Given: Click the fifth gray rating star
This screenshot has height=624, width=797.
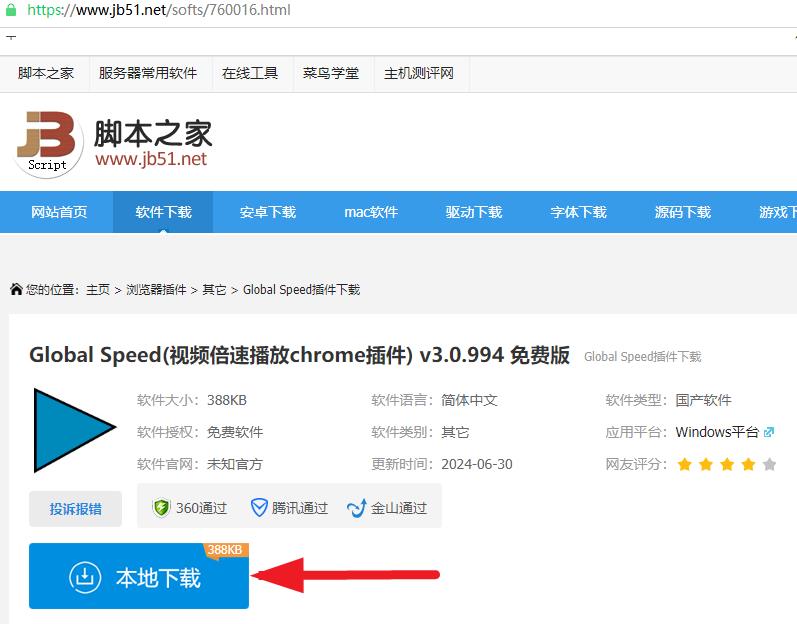Looking at the screenshot, I should coord(770,464).
